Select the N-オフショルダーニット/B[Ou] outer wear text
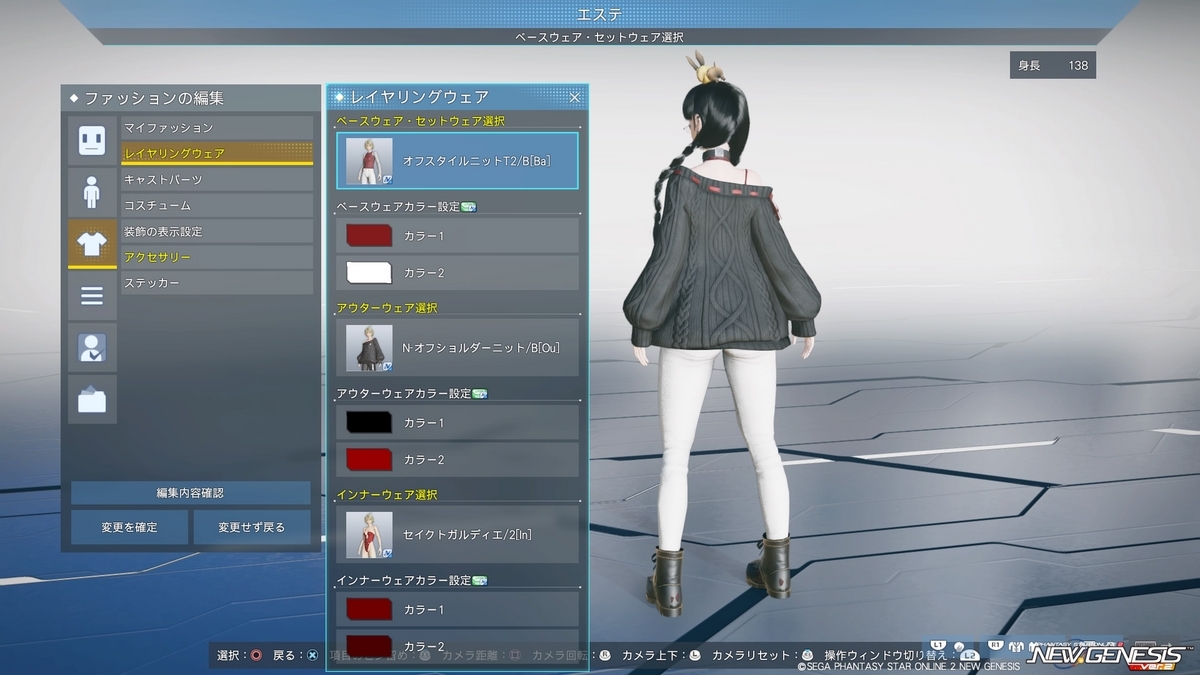1200x675 pixels. click(480, 348)
